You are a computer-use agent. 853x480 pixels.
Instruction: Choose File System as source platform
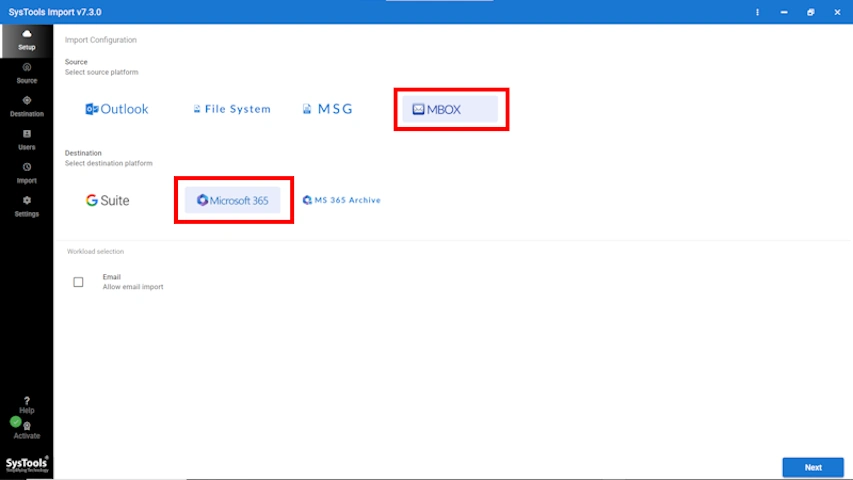(x=232, y=109)
